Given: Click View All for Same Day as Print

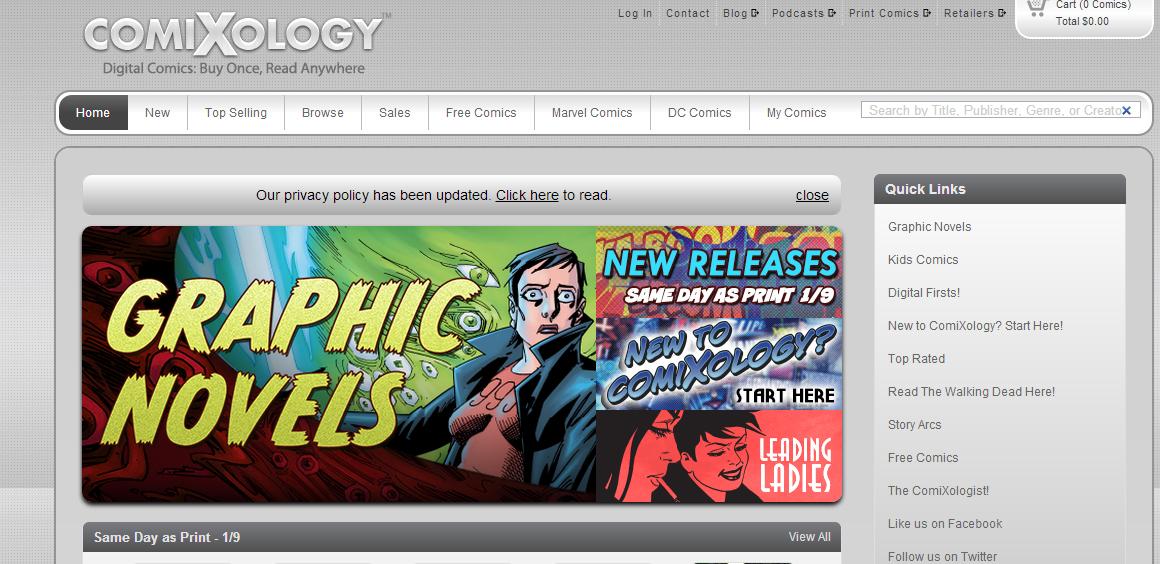Looking at the screenshot, I should click(809, 537).
